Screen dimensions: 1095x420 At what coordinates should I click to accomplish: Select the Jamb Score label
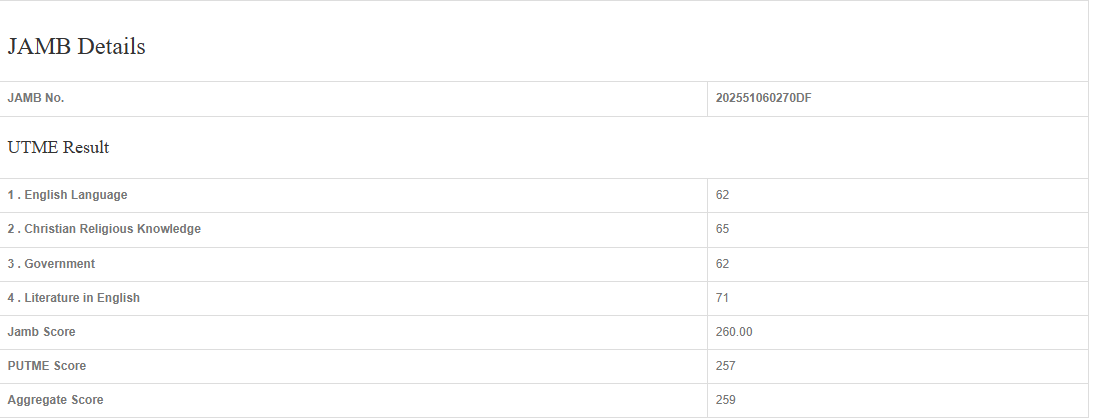(41, 332)
